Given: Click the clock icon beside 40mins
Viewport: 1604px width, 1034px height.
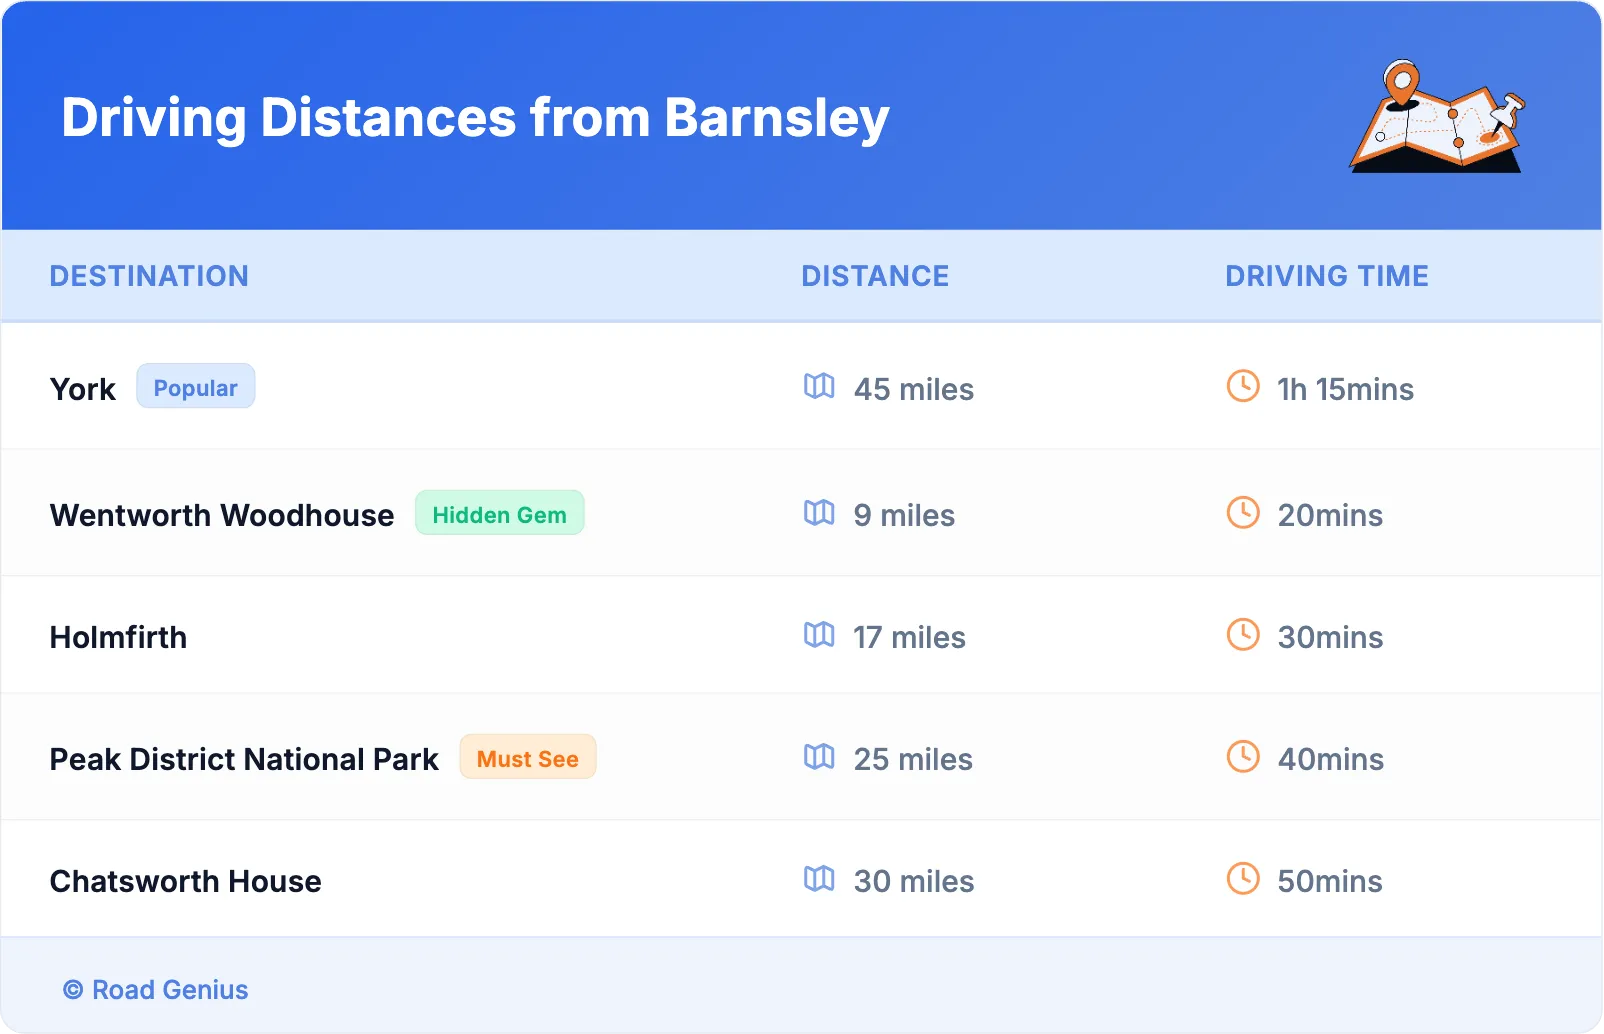Looking at the screenshot, I should point(1243,756).
